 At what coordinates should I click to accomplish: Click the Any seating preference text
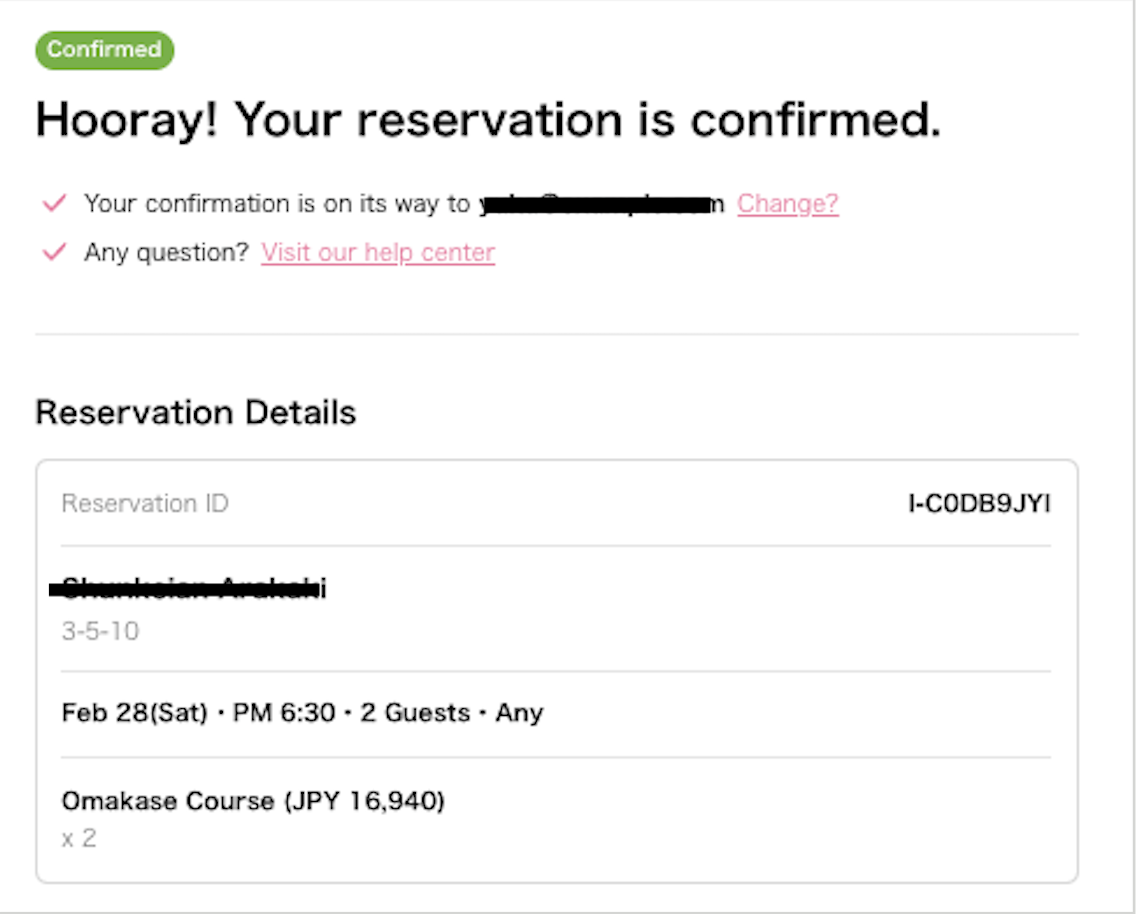pos(519,713)
